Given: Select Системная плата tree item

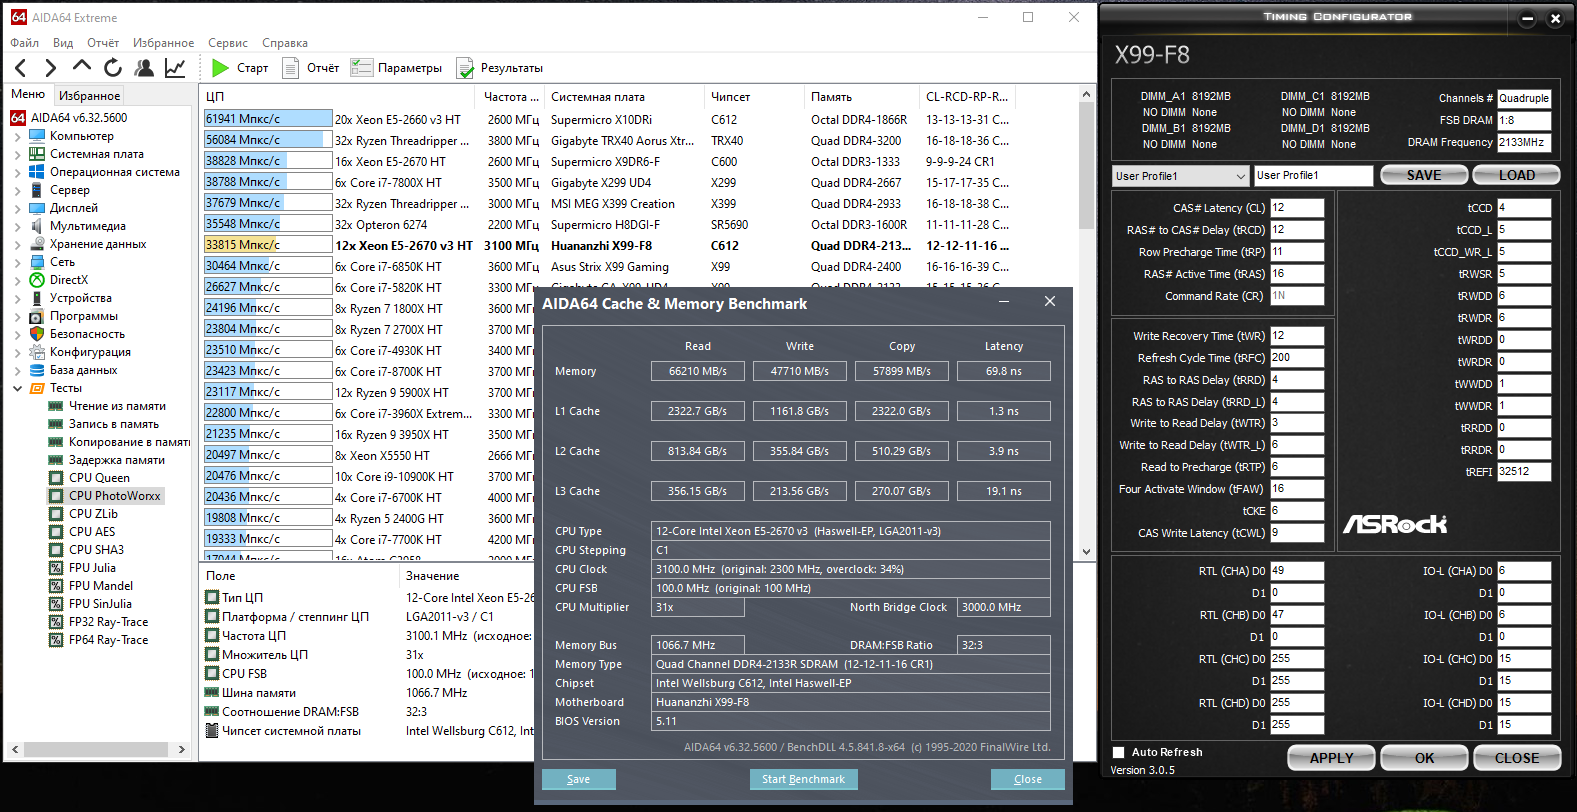Looking at the screenshot, I should [97, 154].
